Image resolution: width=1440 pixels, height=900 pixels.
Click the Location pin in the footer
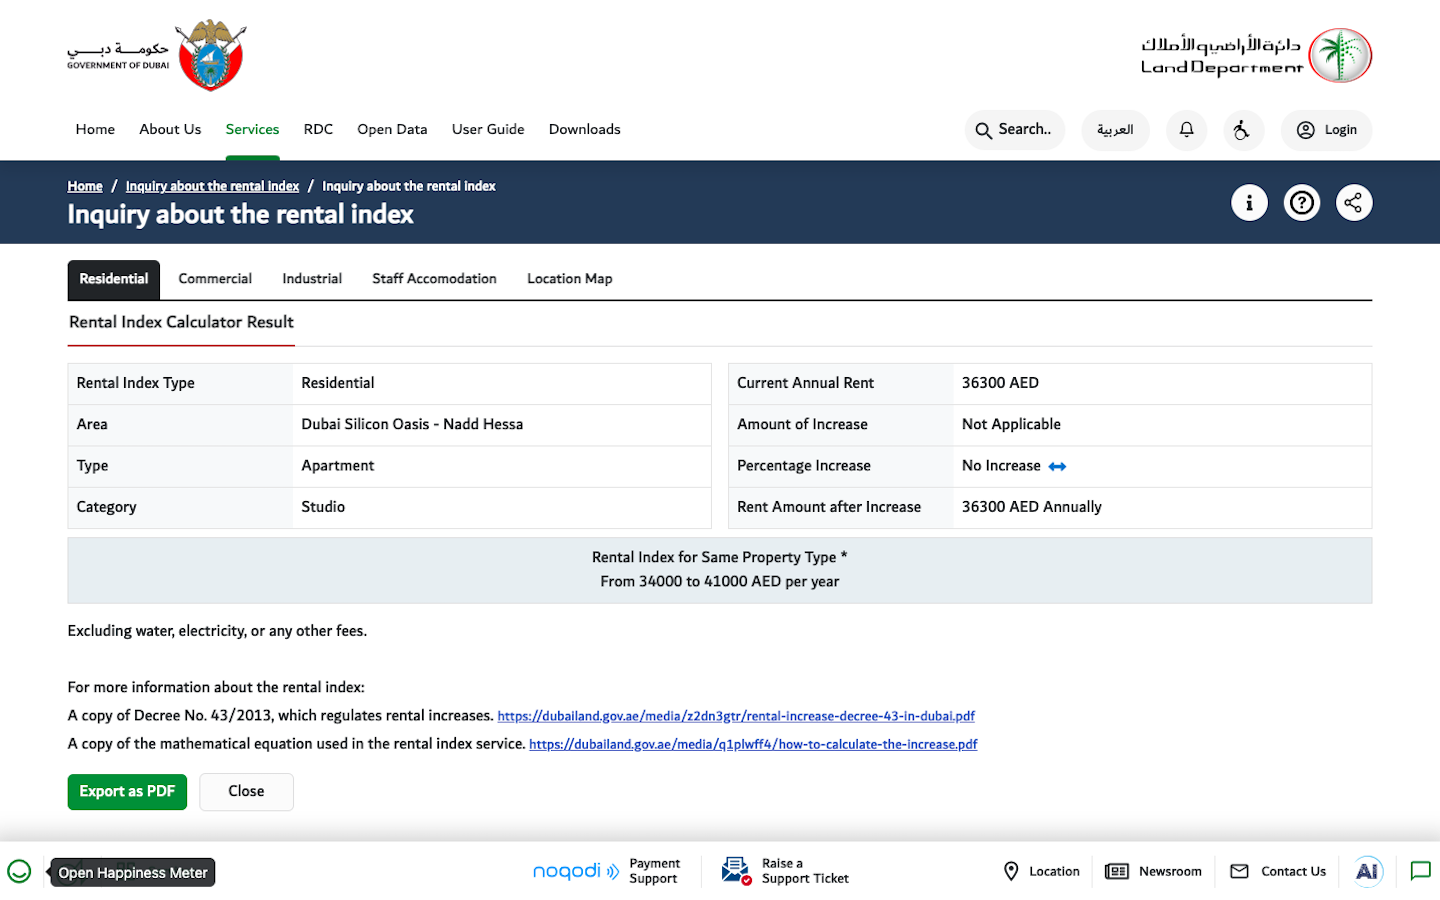pos(1012,871)
